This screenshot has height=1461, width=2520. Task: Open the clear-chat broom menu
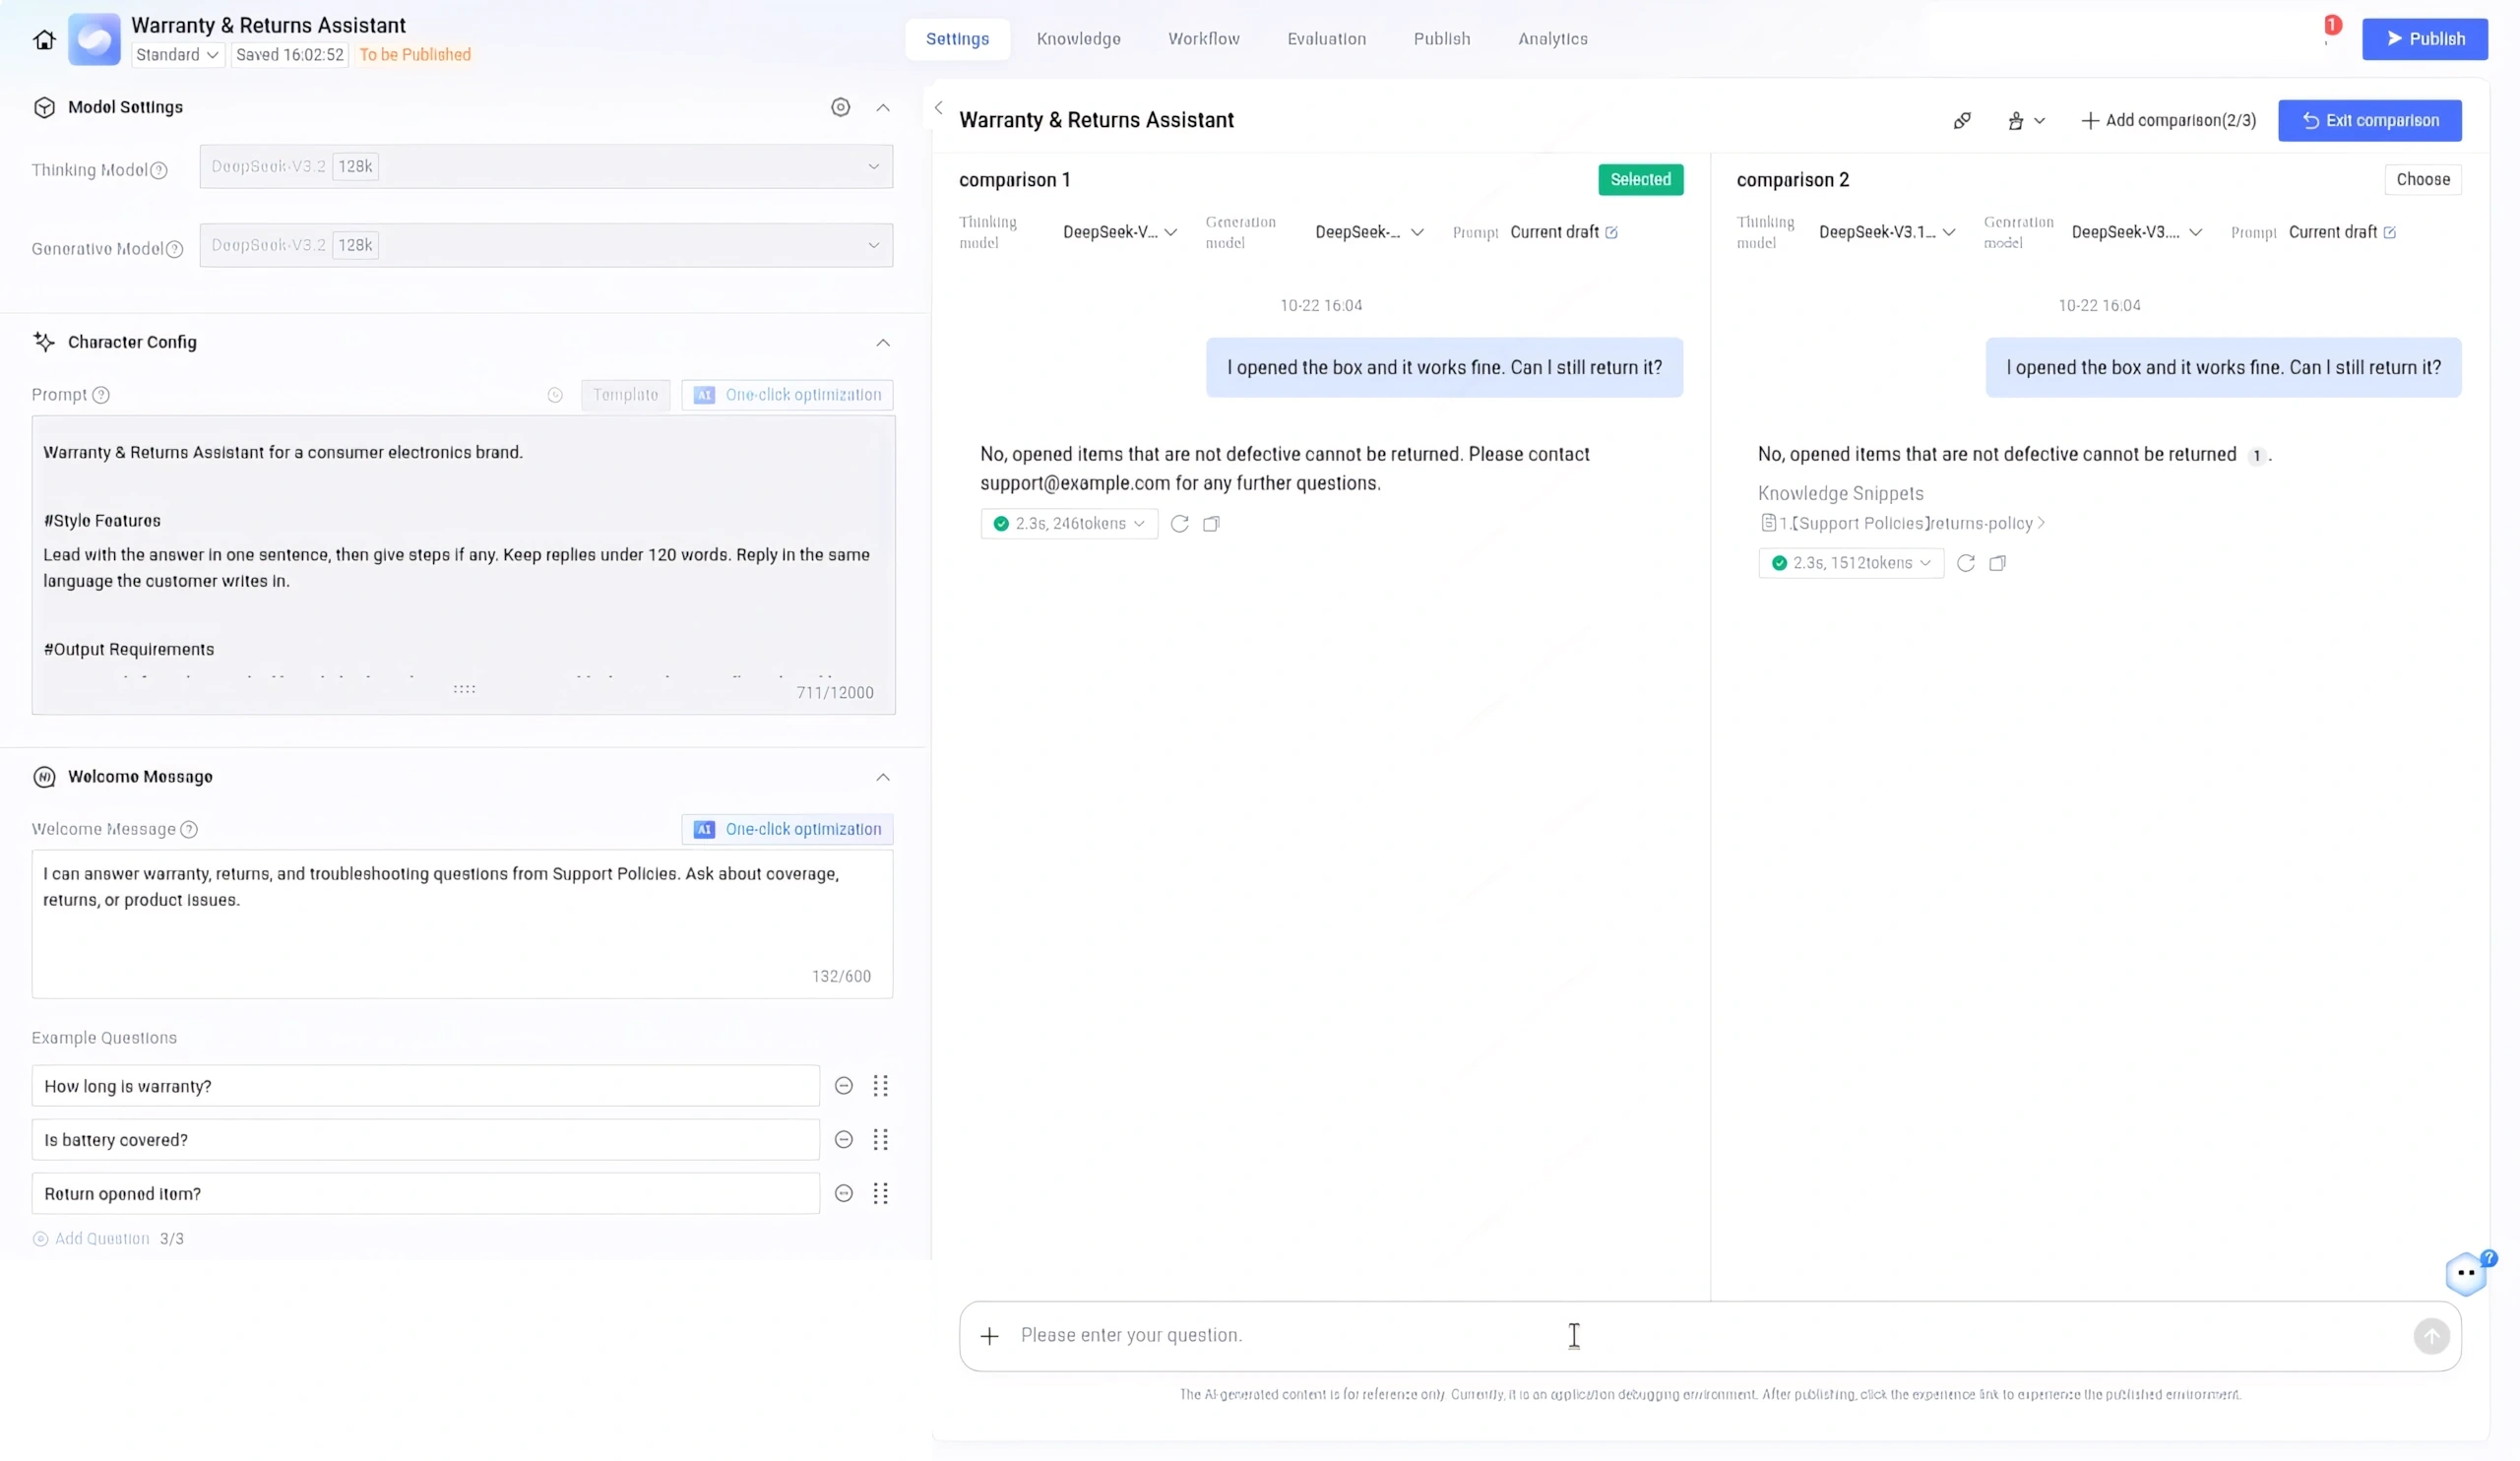point(2025,120)
